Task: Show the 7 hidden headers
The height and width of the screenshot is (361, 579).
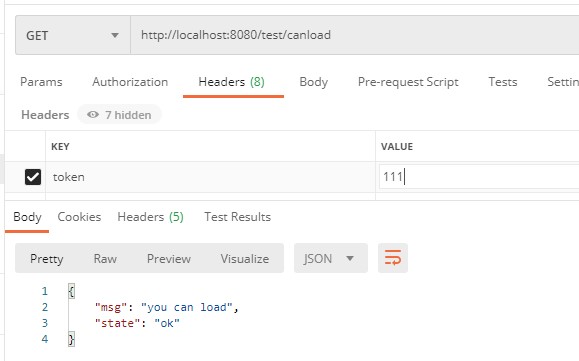Action: [119, 115]
